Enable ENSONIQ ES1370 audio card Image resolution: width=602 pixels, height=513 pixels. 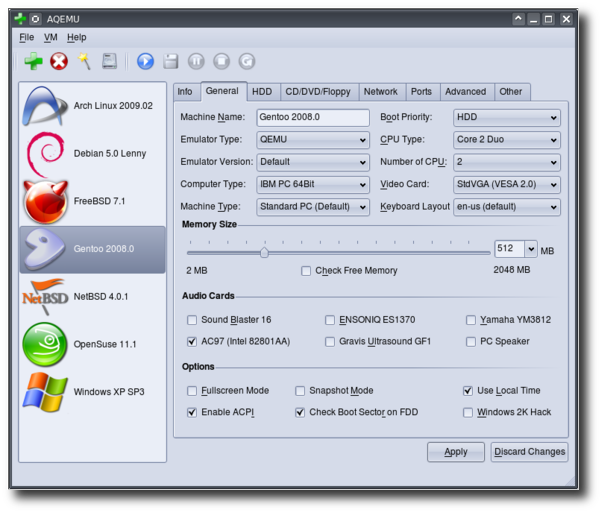point(330,320)
